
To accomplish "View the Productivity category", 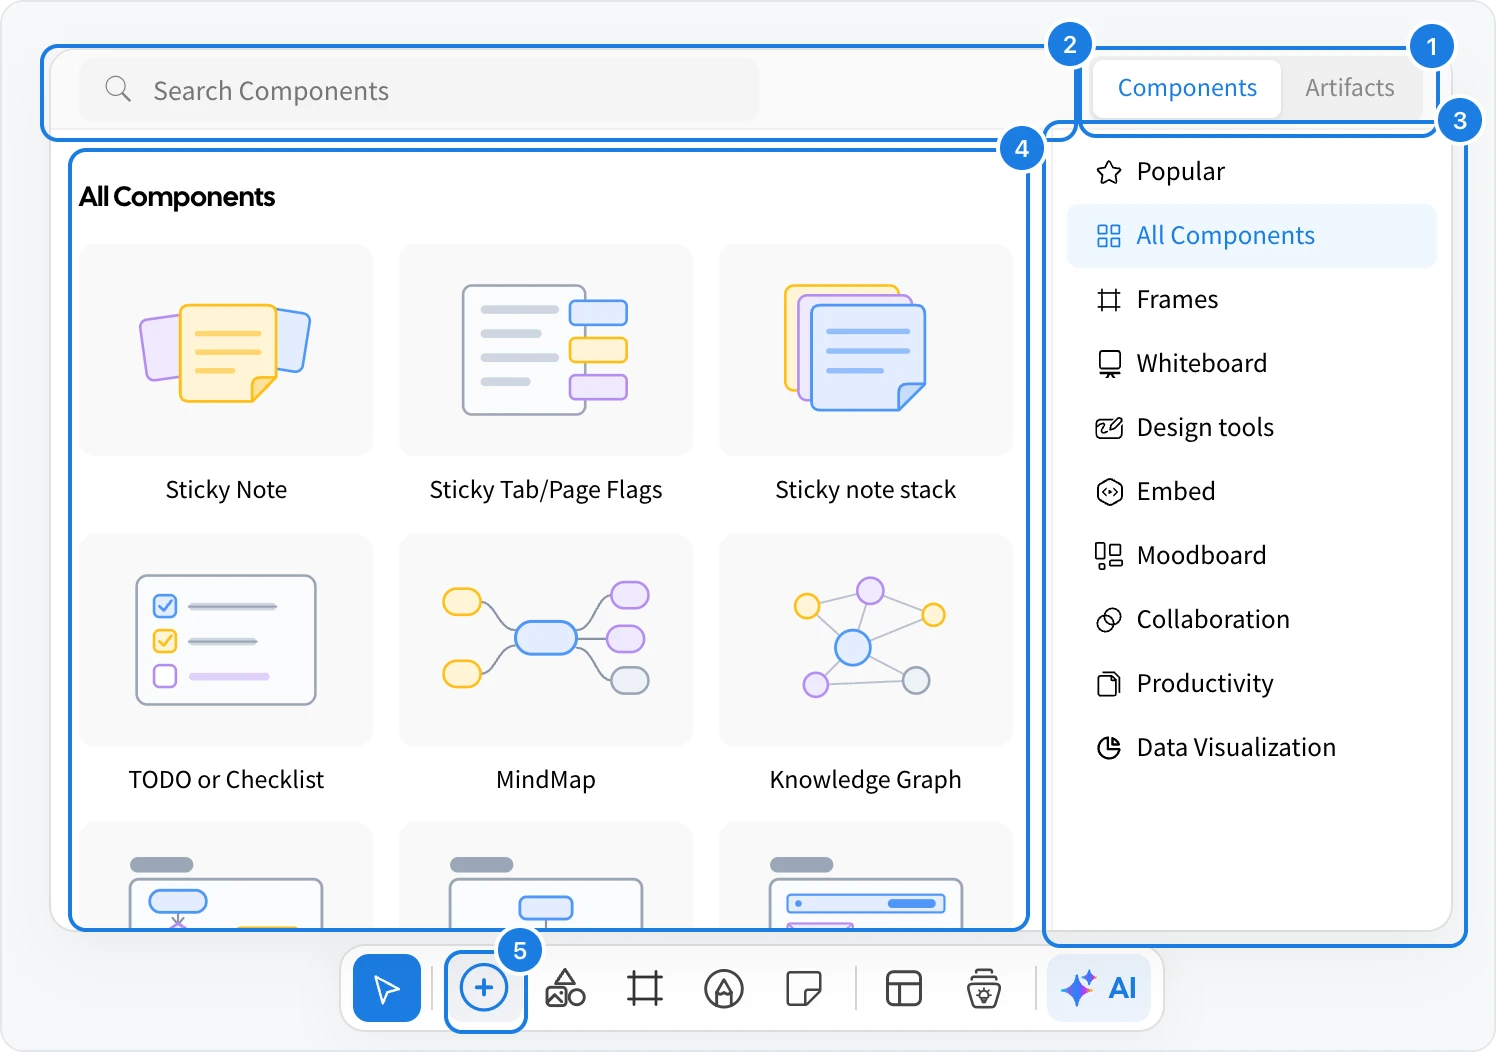I will [x=1252, y=684].
